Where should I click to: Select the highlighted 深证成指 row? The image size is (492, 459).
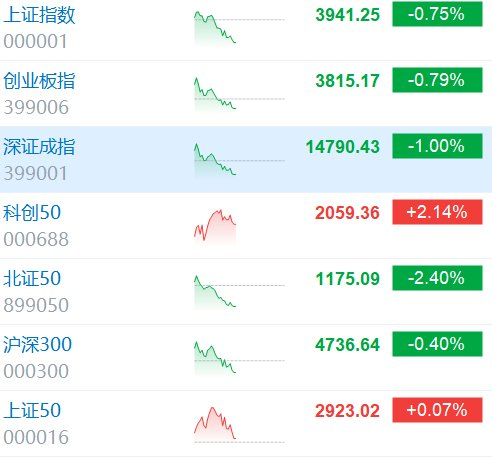(x=246, y=159)
